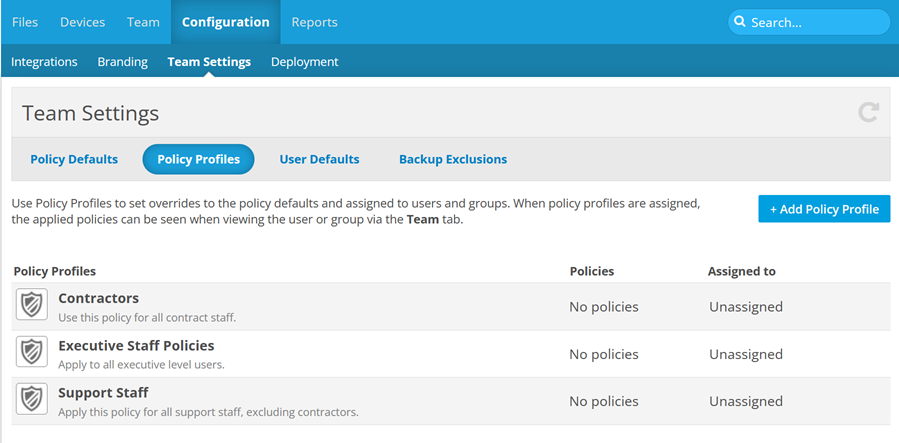Switch to Policy Defaults tab

tap(74, 159)
